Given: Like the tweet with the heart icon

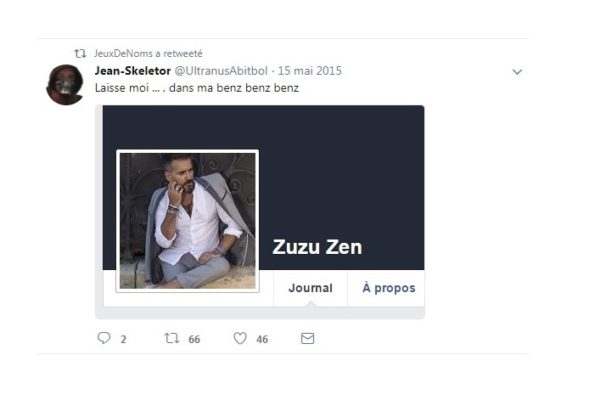Looking at the screenshot, I should point(240,338).
